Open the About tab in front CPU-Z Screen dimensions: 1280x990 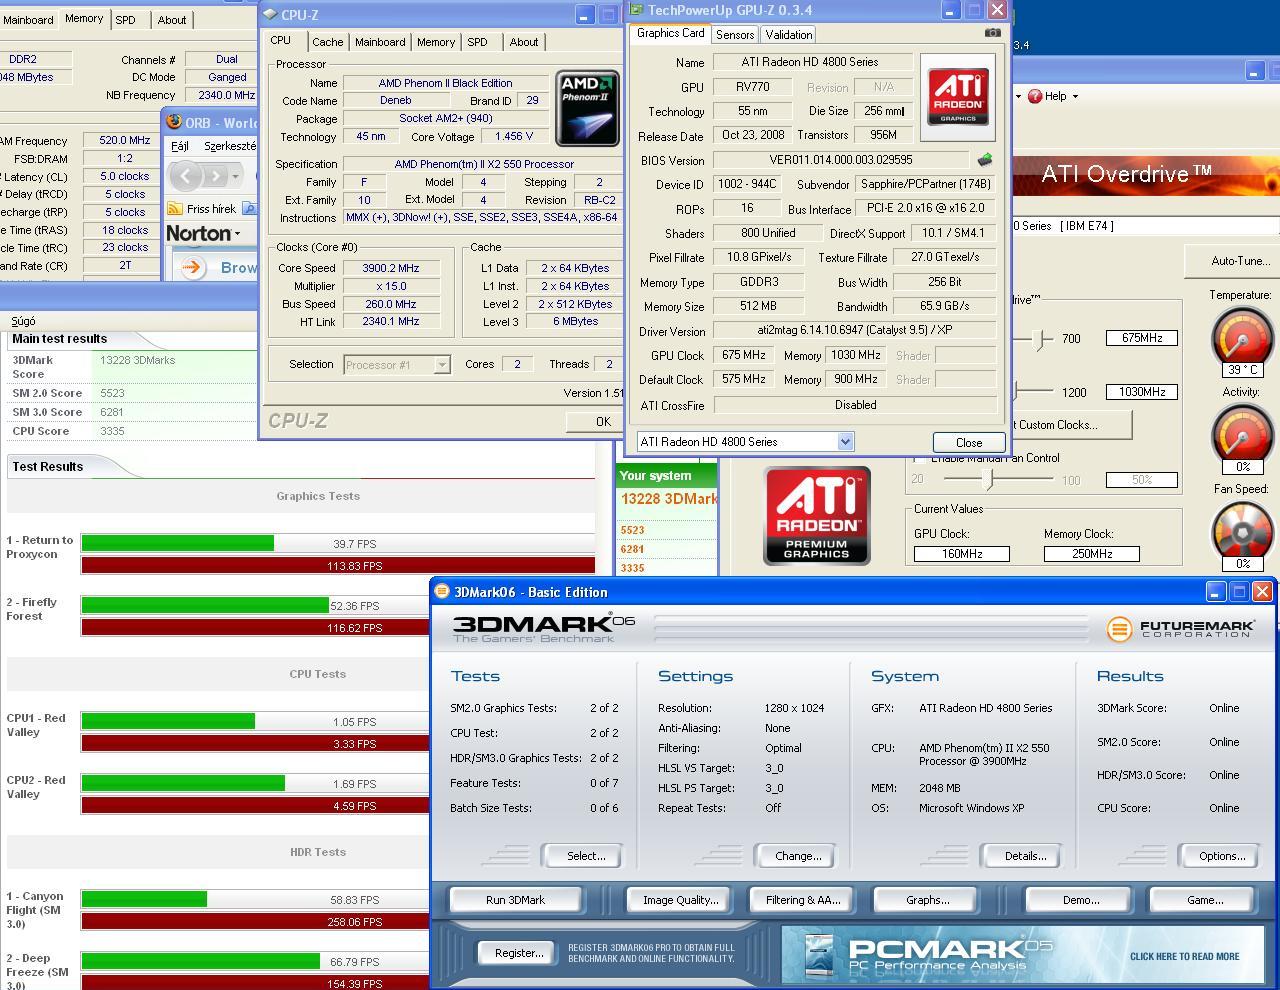523,42
